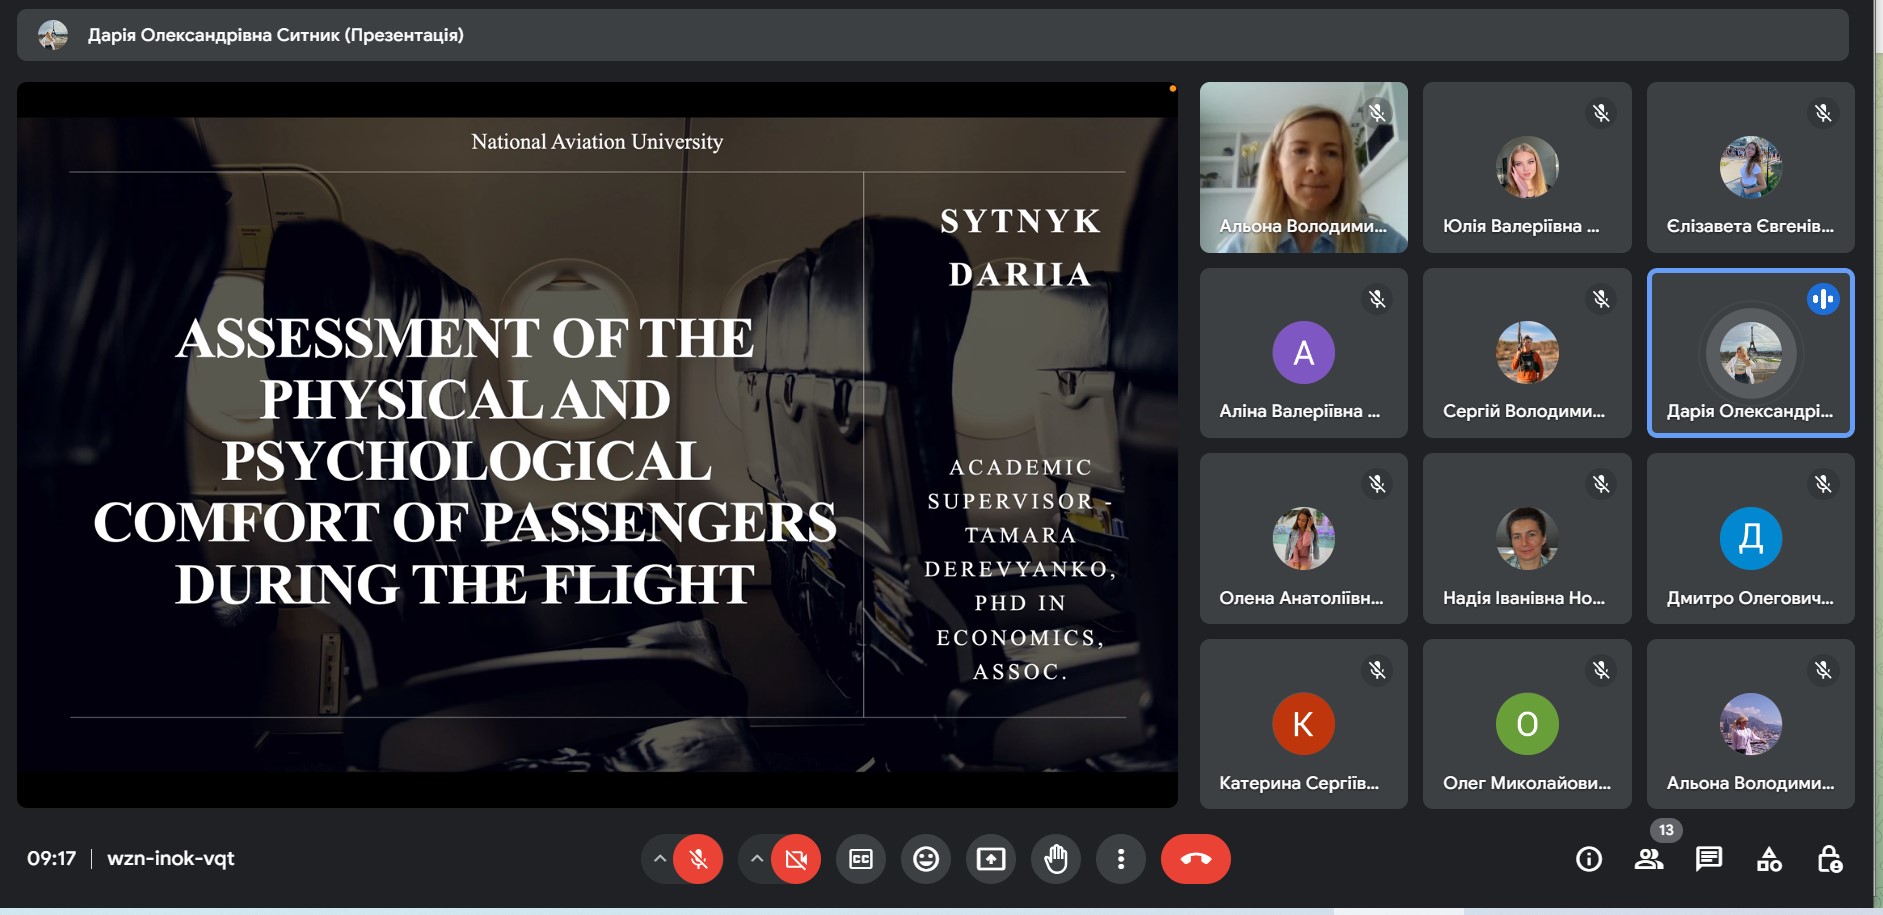Turn on the camera
Image resolution: width=1883 pixels, height=915 pixels.
point(795,859)
